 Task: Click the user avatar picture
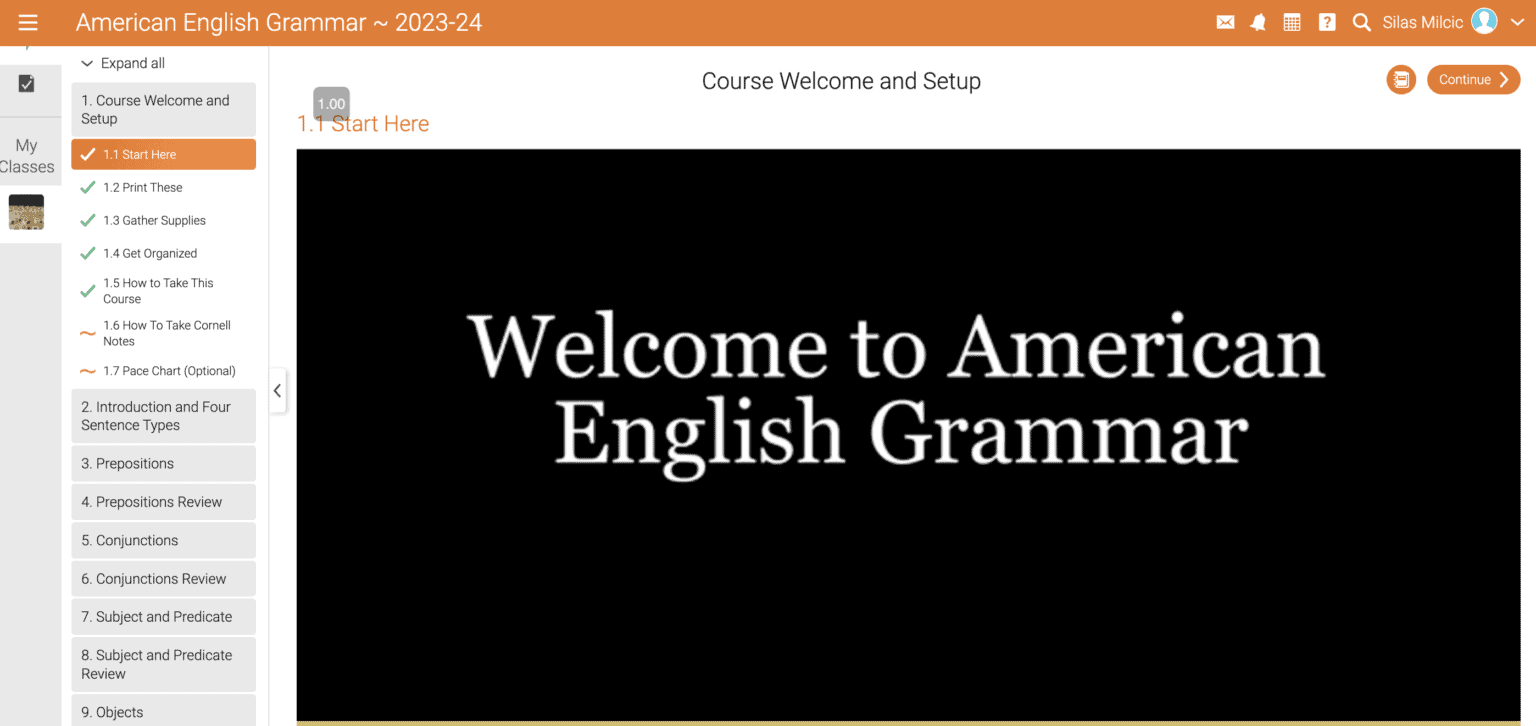[x=1485, y=21]
